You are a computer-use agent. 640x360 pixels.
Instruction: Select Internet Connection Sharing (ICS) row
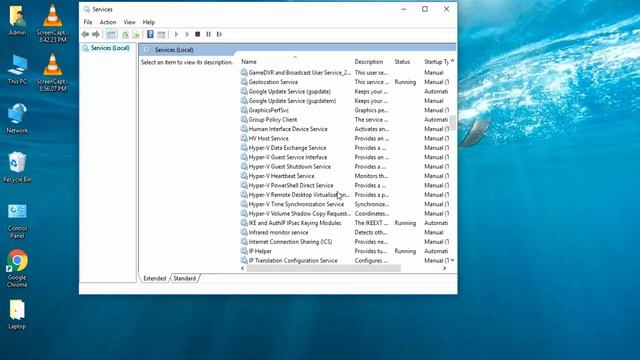pyautogui.click(x=345, y=242)
